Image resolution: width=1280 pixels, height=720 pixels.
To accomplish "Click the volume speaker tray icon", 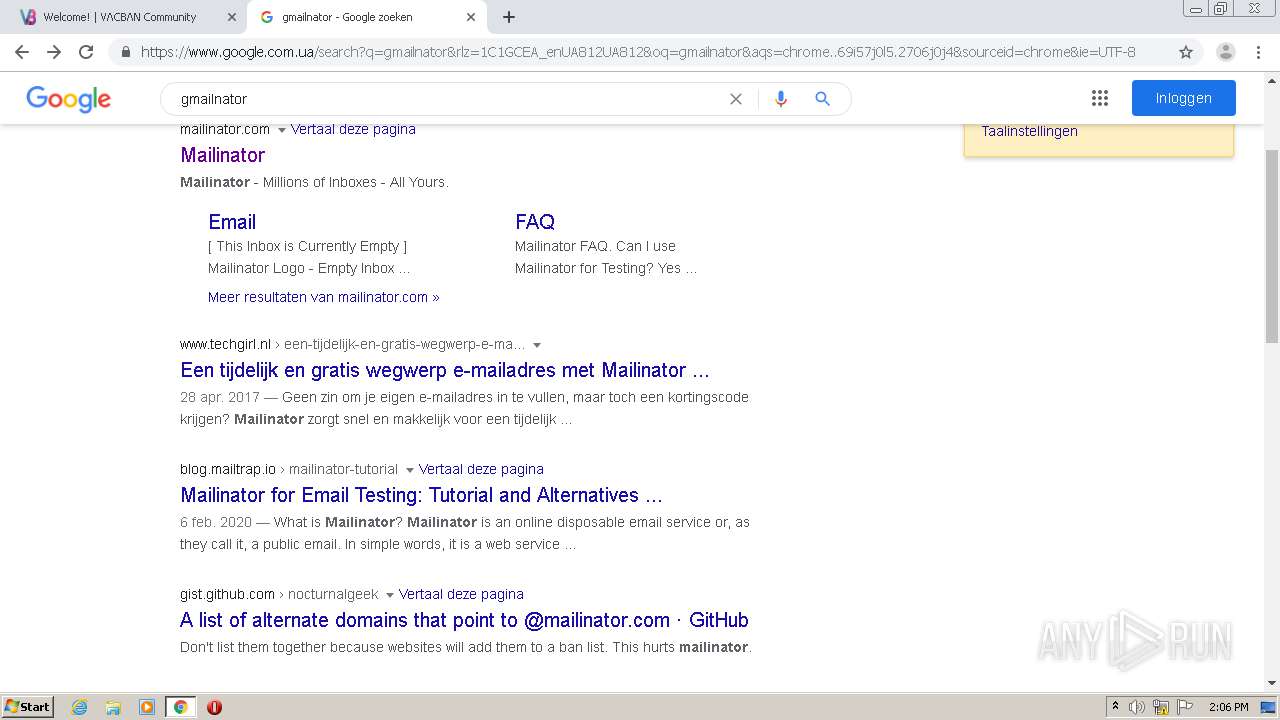I will 1137,707.
